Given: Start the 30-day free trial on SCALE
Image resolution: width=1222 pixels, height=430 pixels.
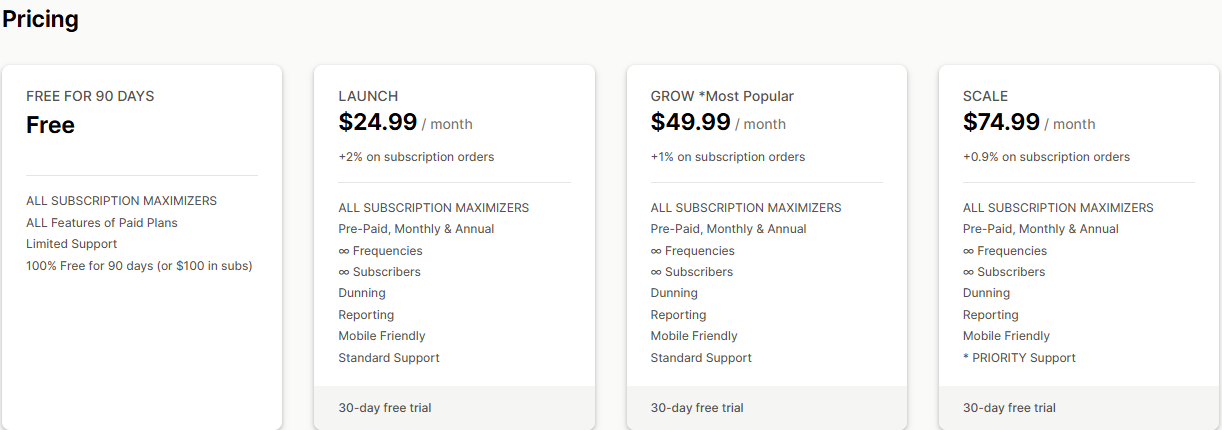Looking at the screenshot, I should pos(1009,408).
